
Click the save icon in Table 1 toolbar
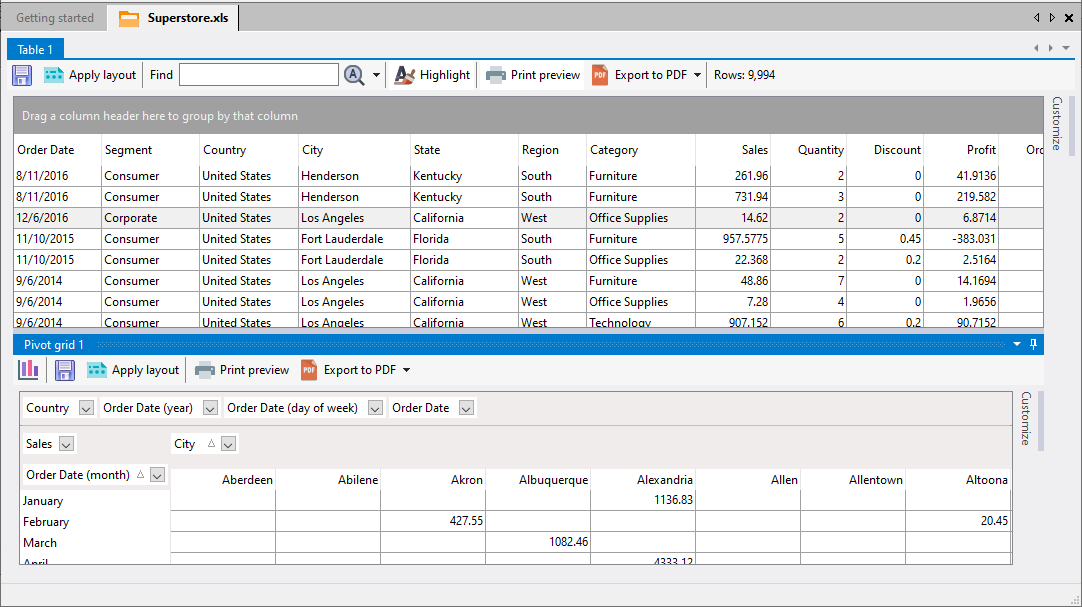point(22,75)
